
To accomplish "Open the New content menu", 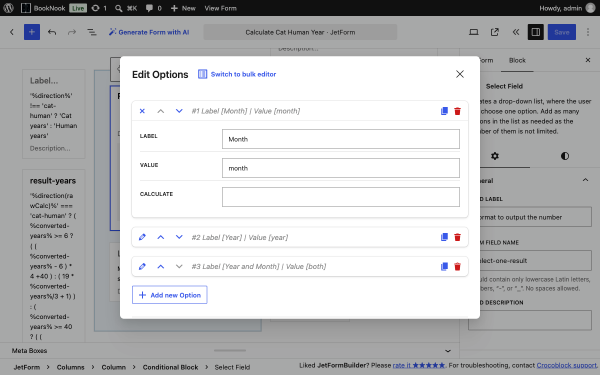I will (183, 8).
